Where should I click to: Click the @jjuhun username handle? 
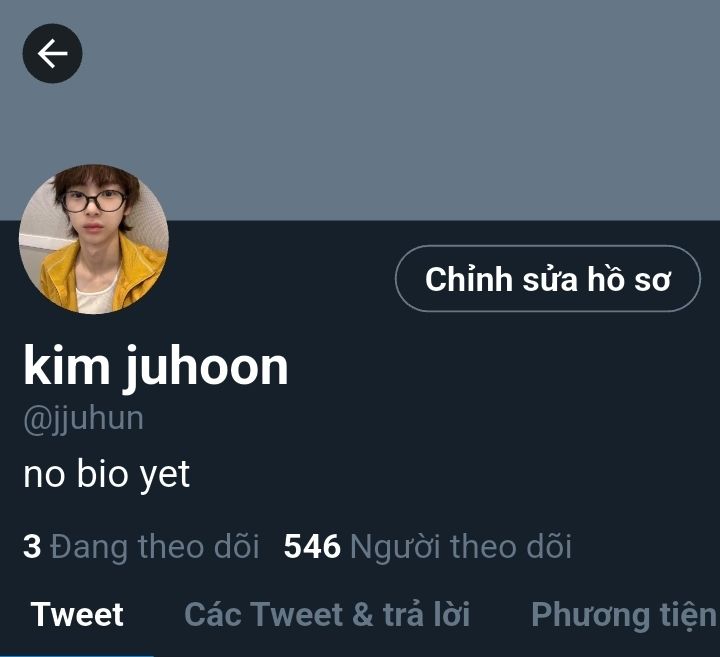83,419
